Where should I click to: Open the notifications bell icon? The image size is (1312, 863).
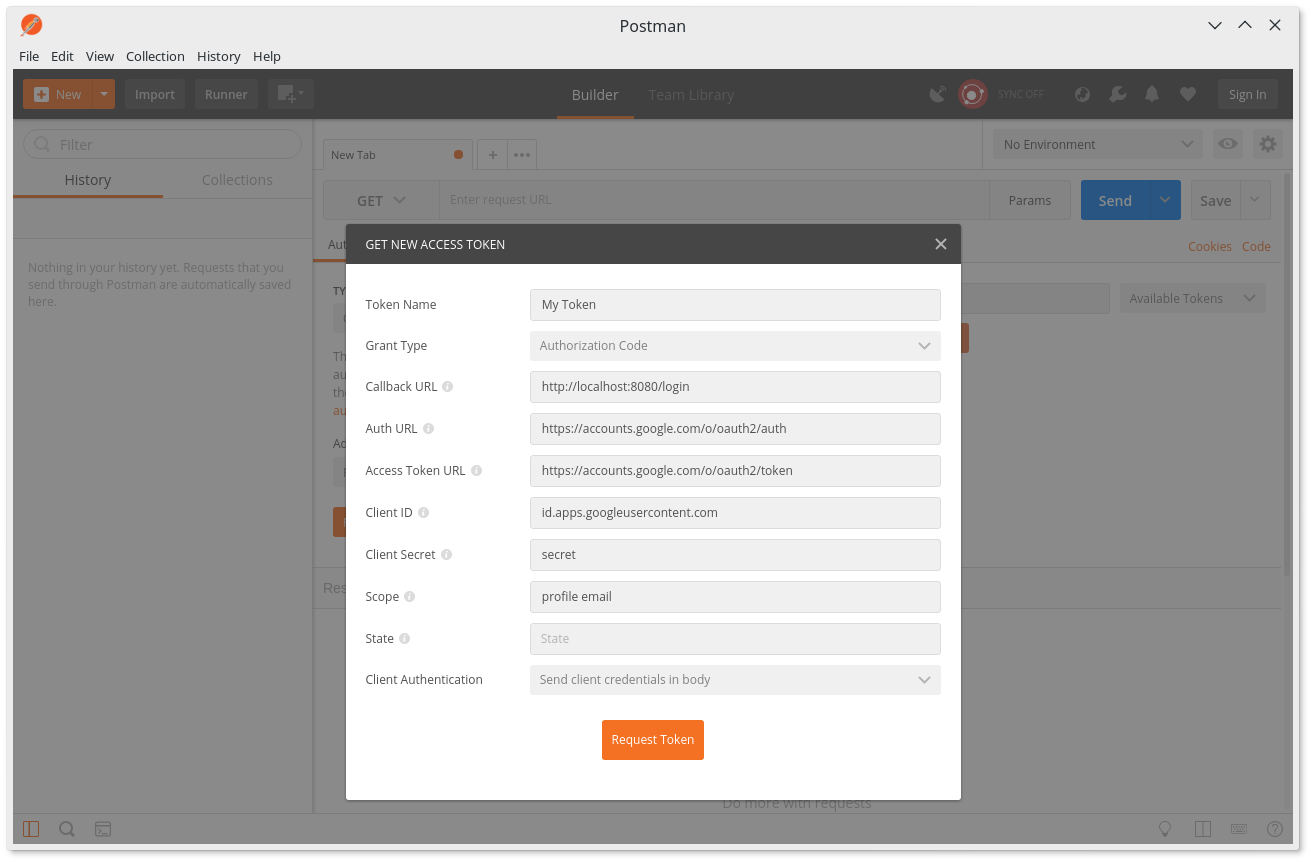coord(1152,94)
